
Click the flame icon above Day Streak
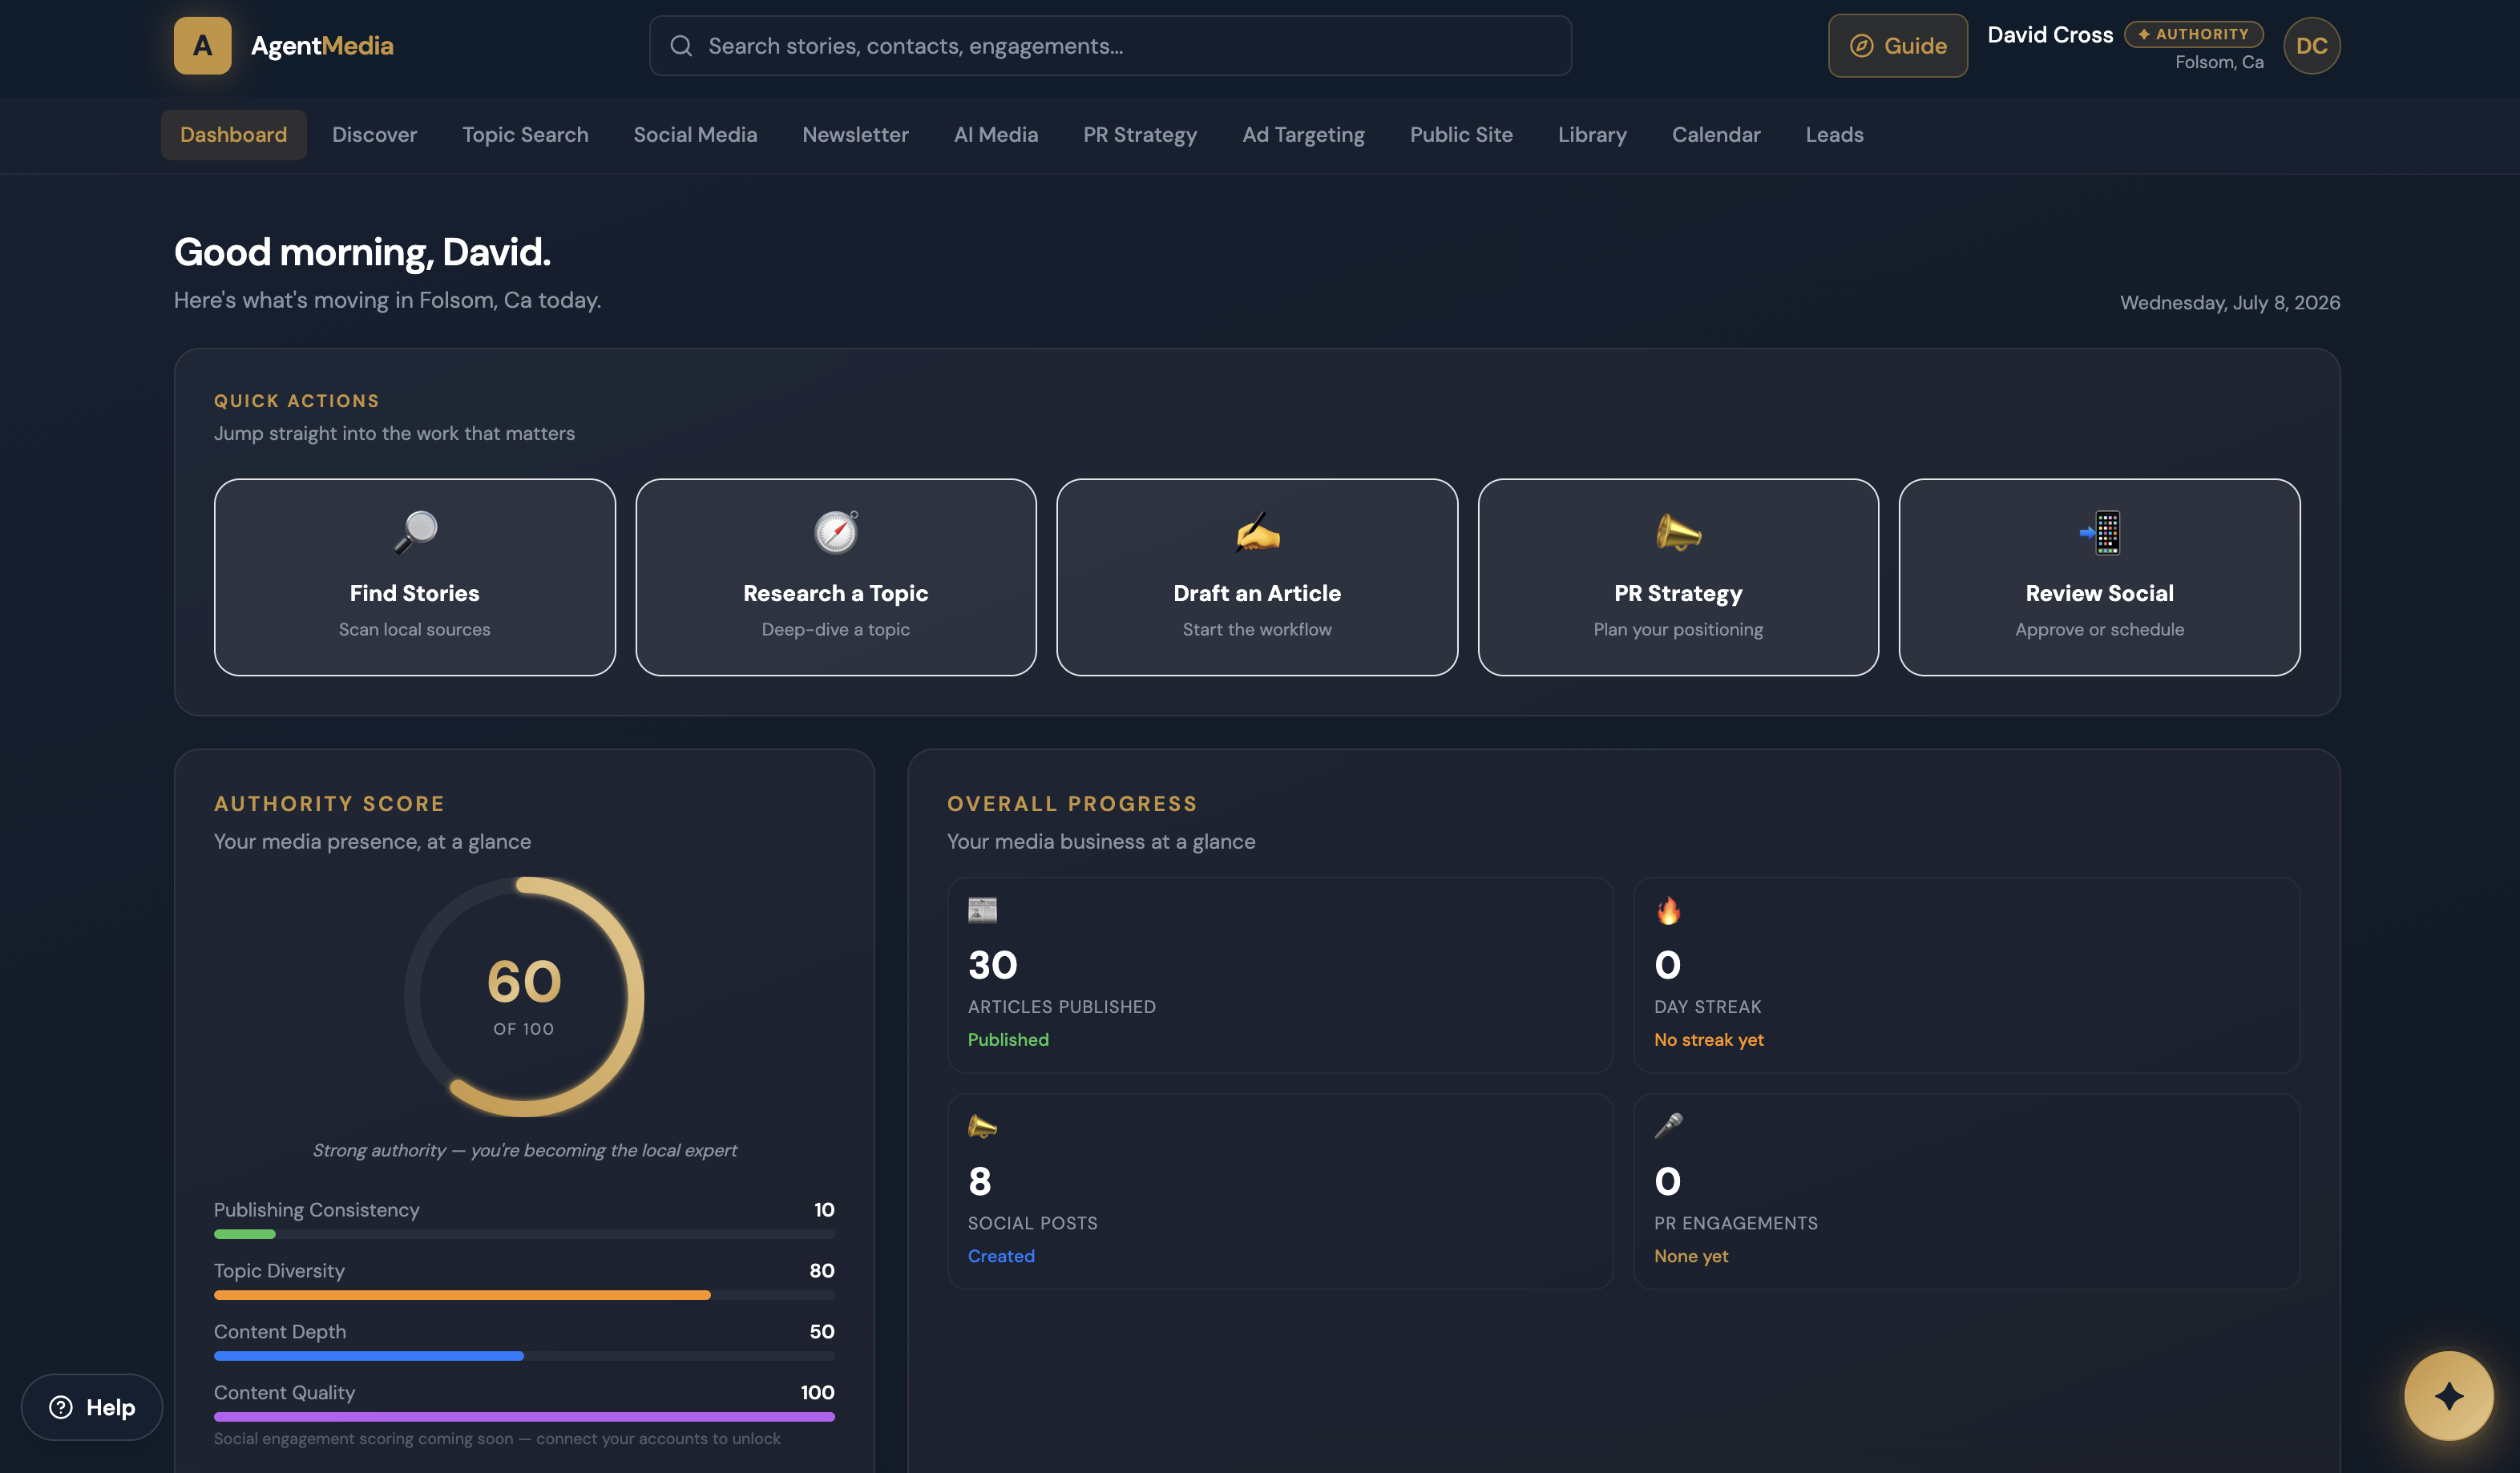pyautogui.click(x=1668, y=910)
